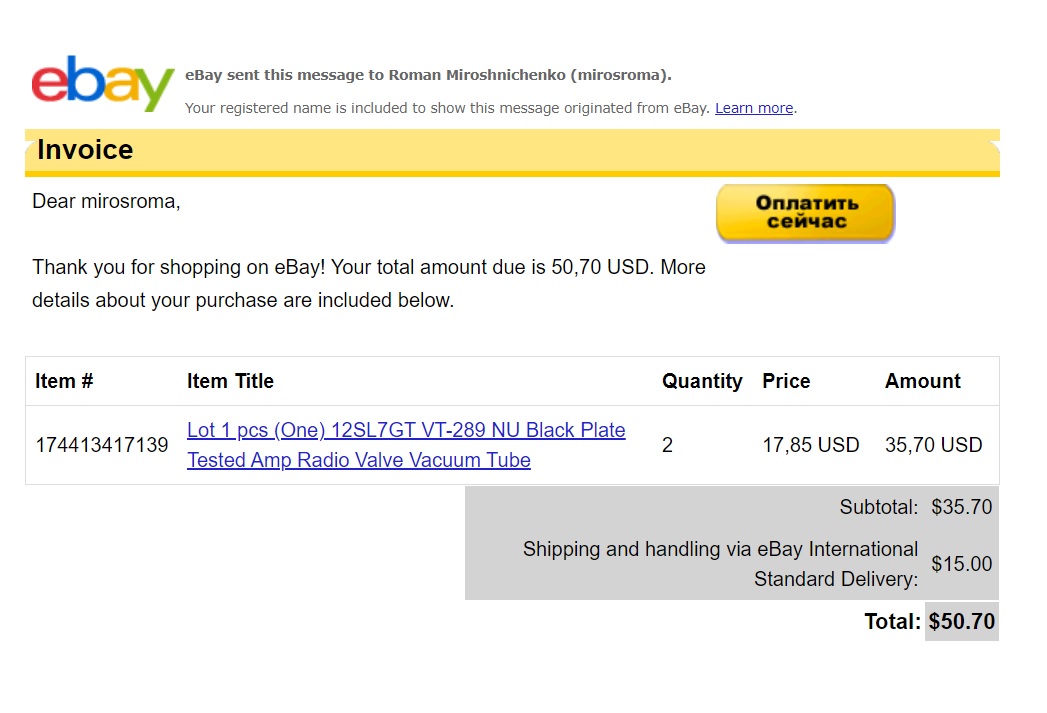The height and width of the screenshot is (713, 1047).
Task: Click the Item # column header
Action: tap(64, 381)
